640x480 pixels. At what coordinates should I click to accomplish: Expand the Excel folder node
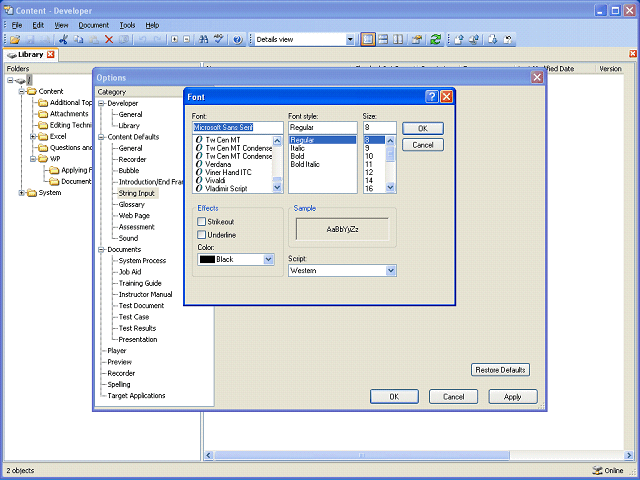coord(33,136)
